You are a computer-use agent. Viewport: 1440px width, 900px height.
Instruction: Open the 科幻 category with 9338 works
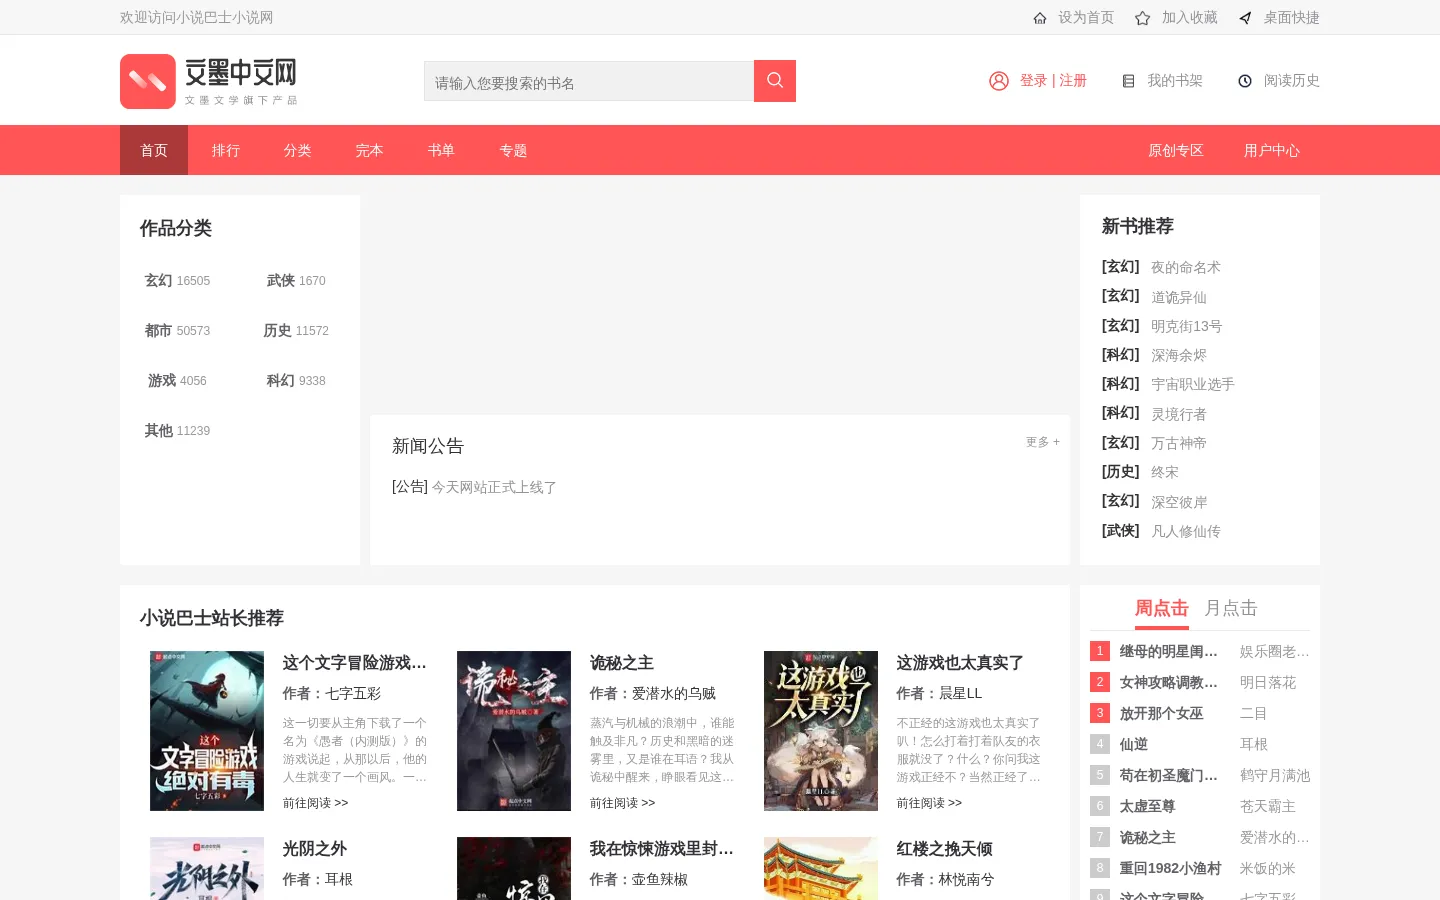296,381
